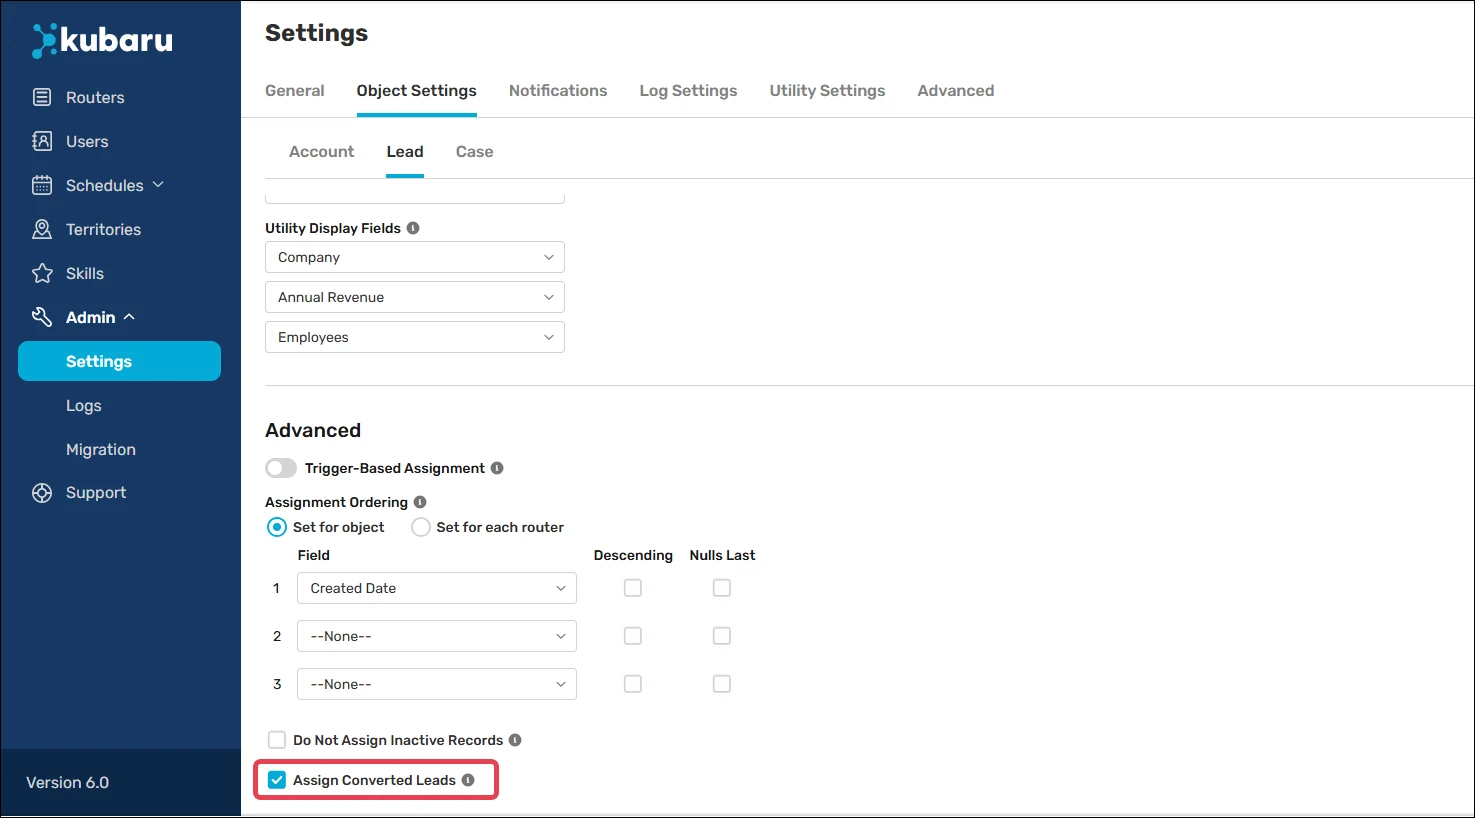Click the kubaru logo
1475x818 pixels.
pos(102,40)
